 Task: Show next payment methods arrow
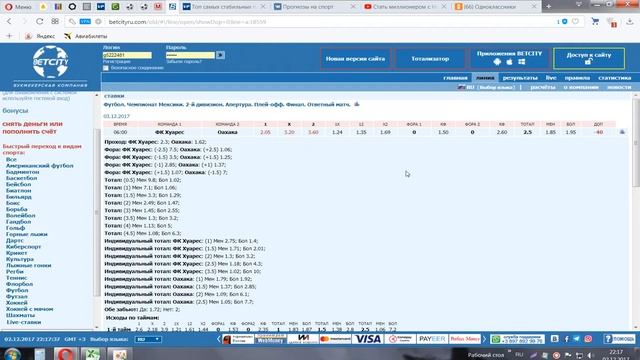484,339
